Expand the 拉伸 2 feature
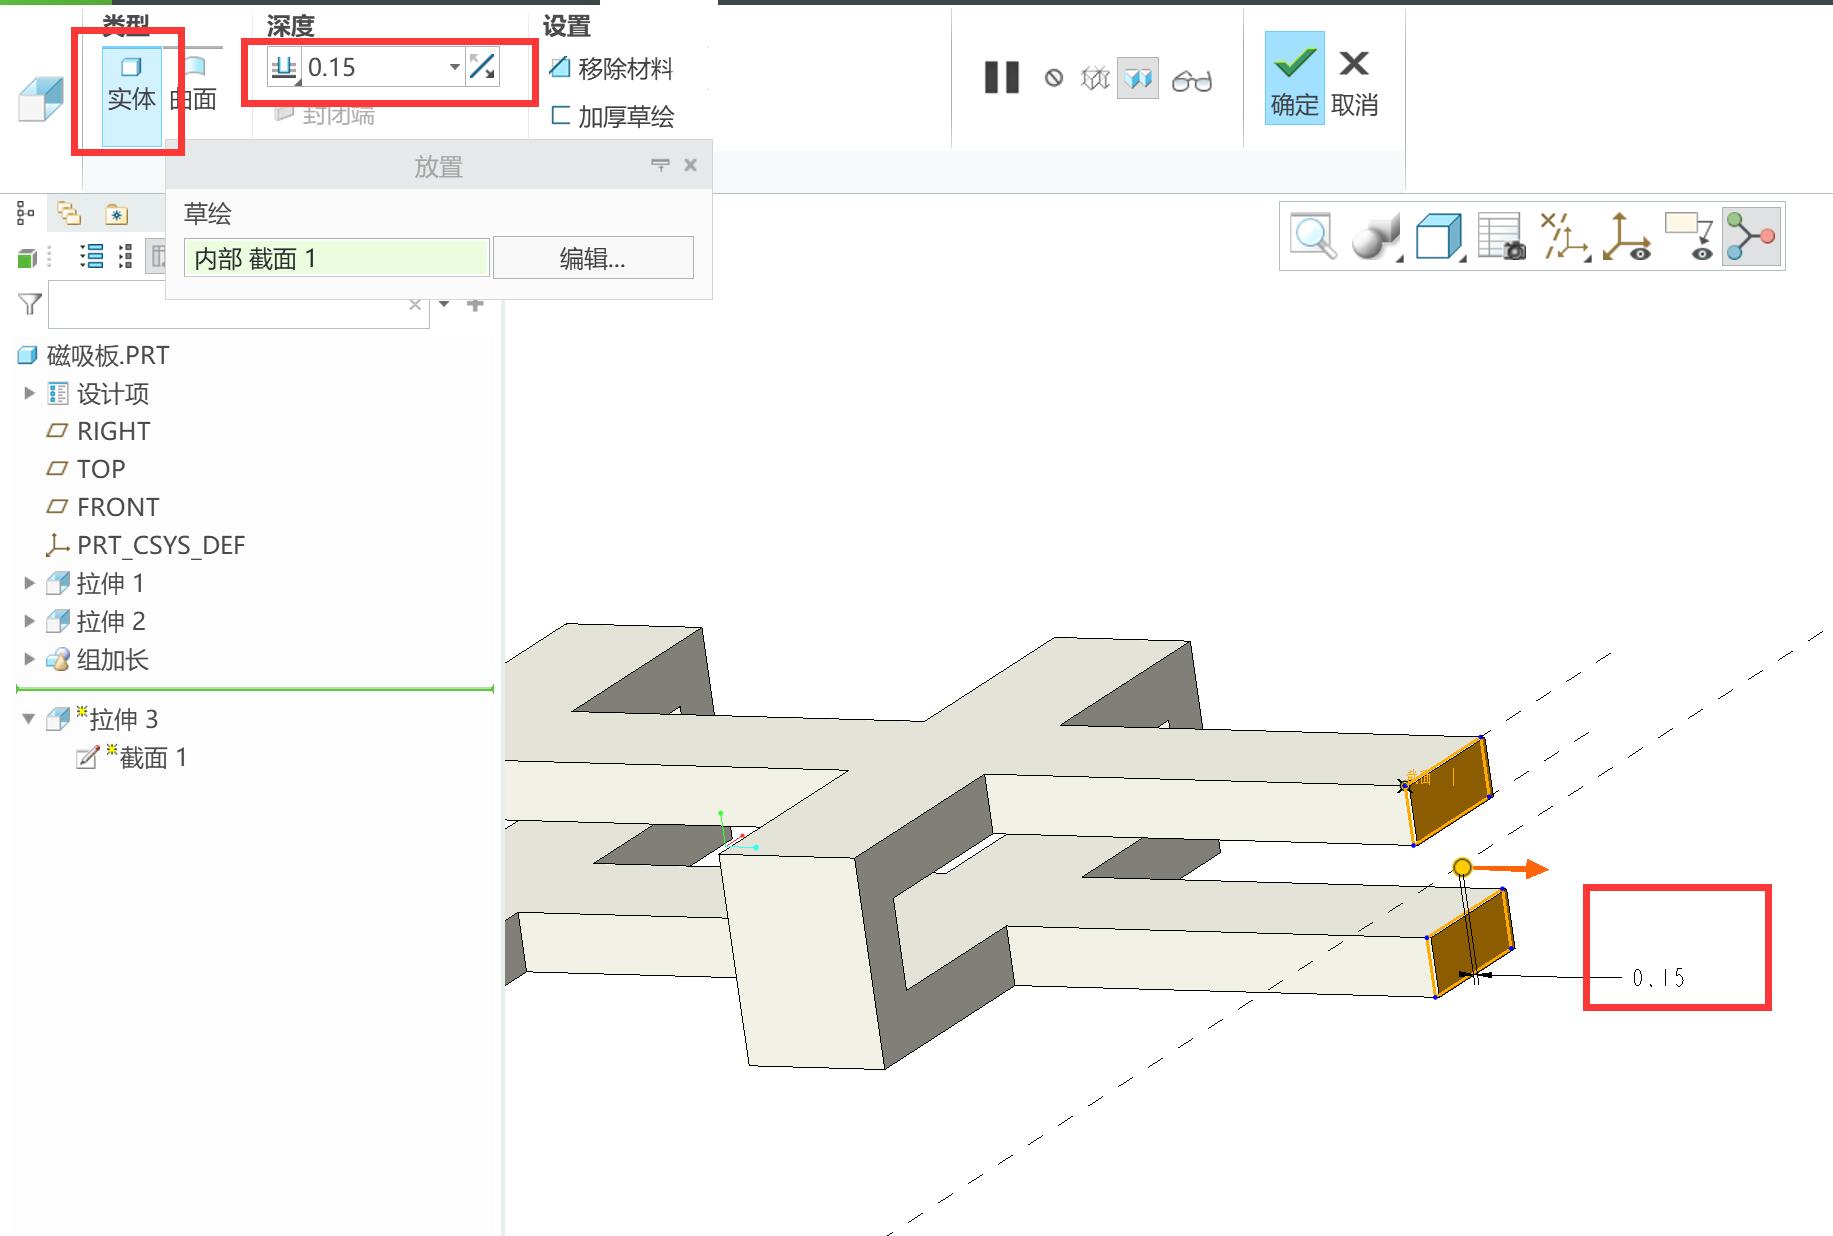The height and width of the screenshot is (1236, 1833). pos(29,621)
